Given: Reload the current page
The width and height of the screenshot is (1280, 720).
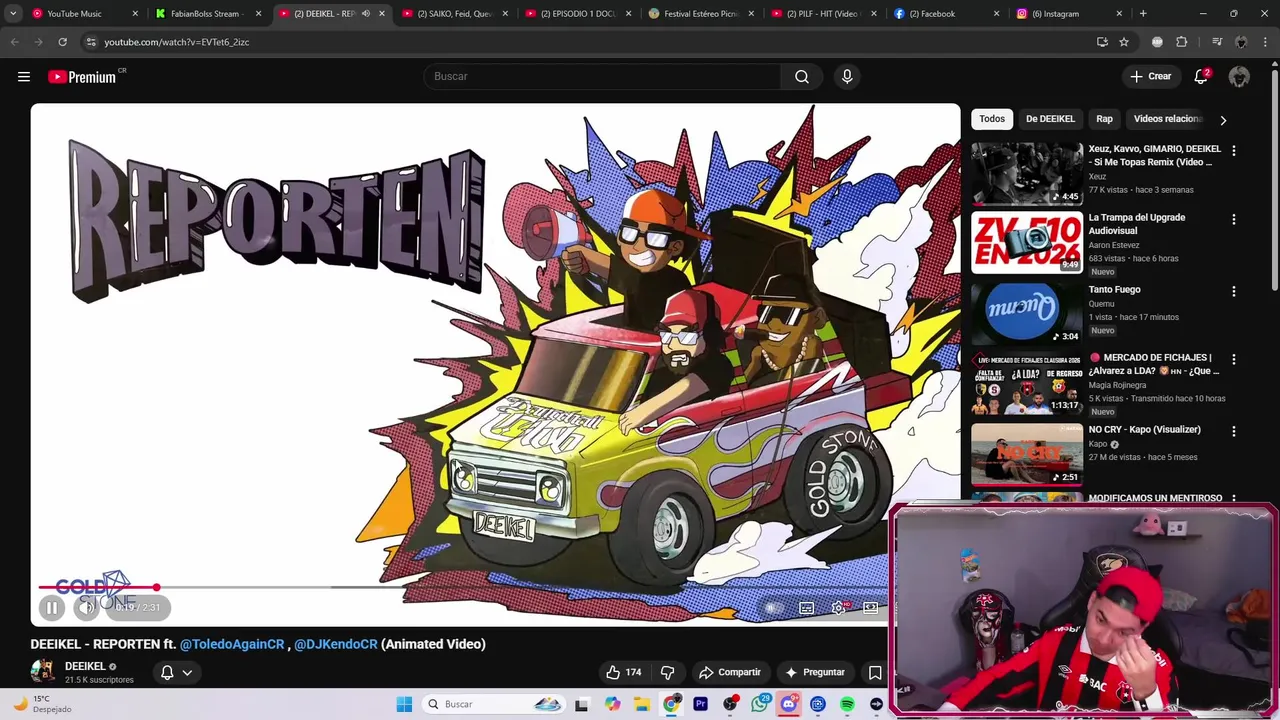Looking at the screenshot, I should [x=62, y=42].
